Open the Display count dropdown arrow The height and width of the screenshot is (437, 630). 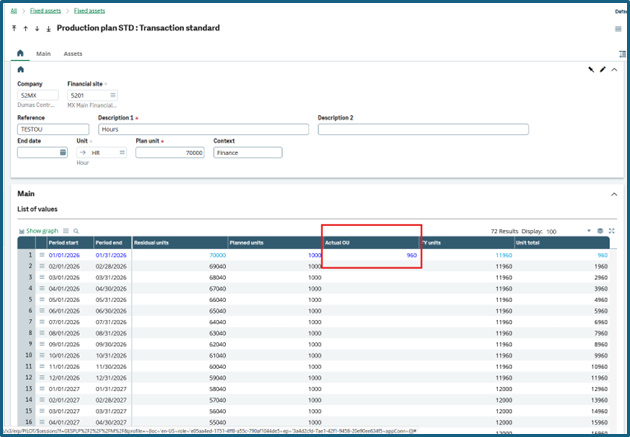click(589, 231)
